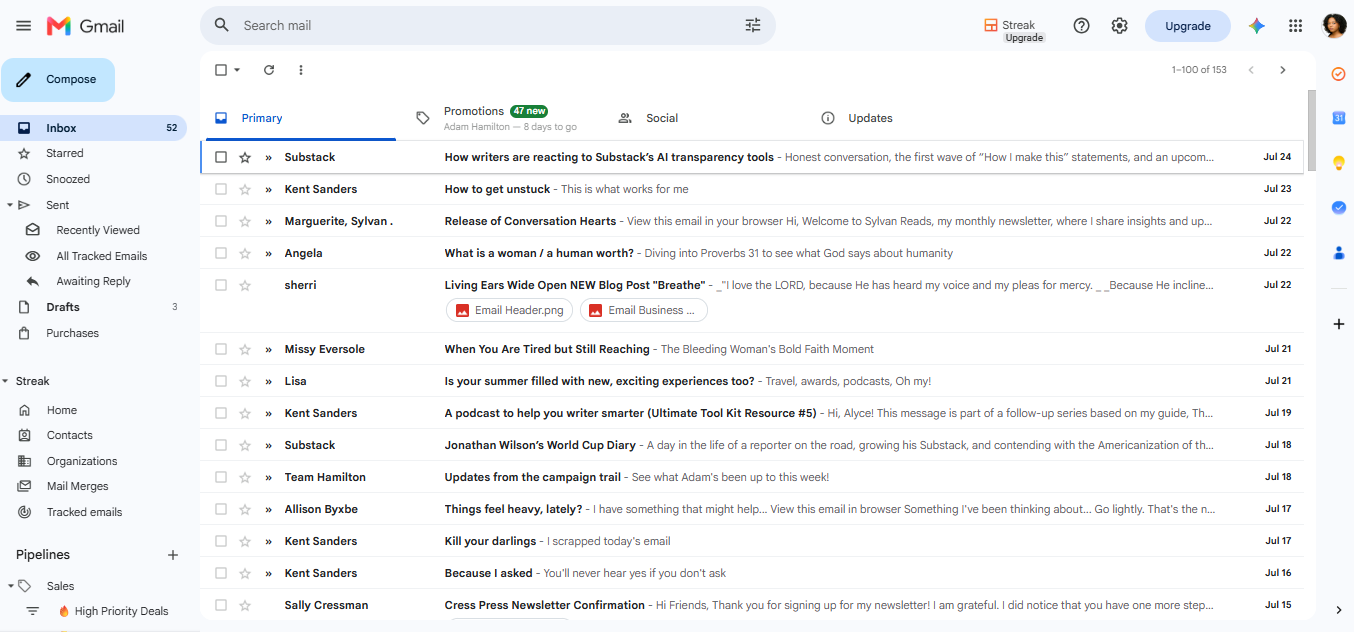Star the sherri email

point(245,285)
